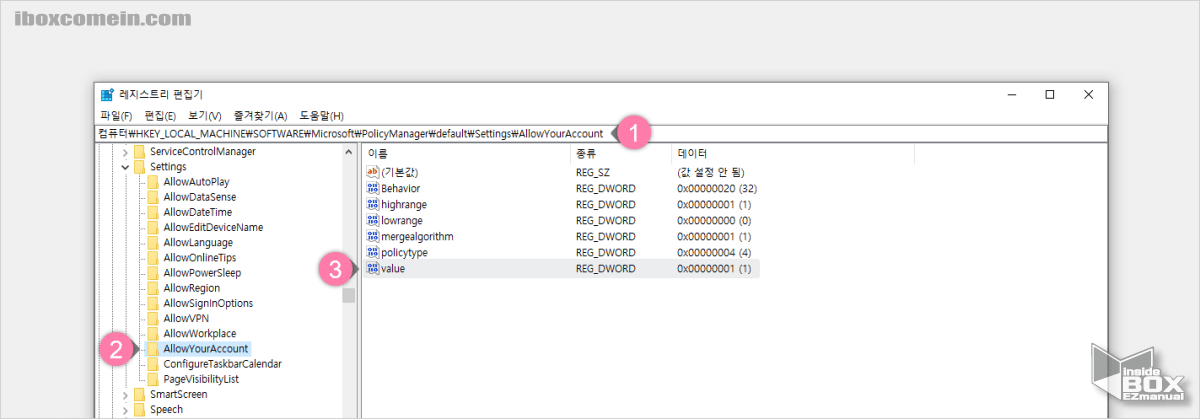Click the AllowVPN folder icon

[x=153, y=318]
